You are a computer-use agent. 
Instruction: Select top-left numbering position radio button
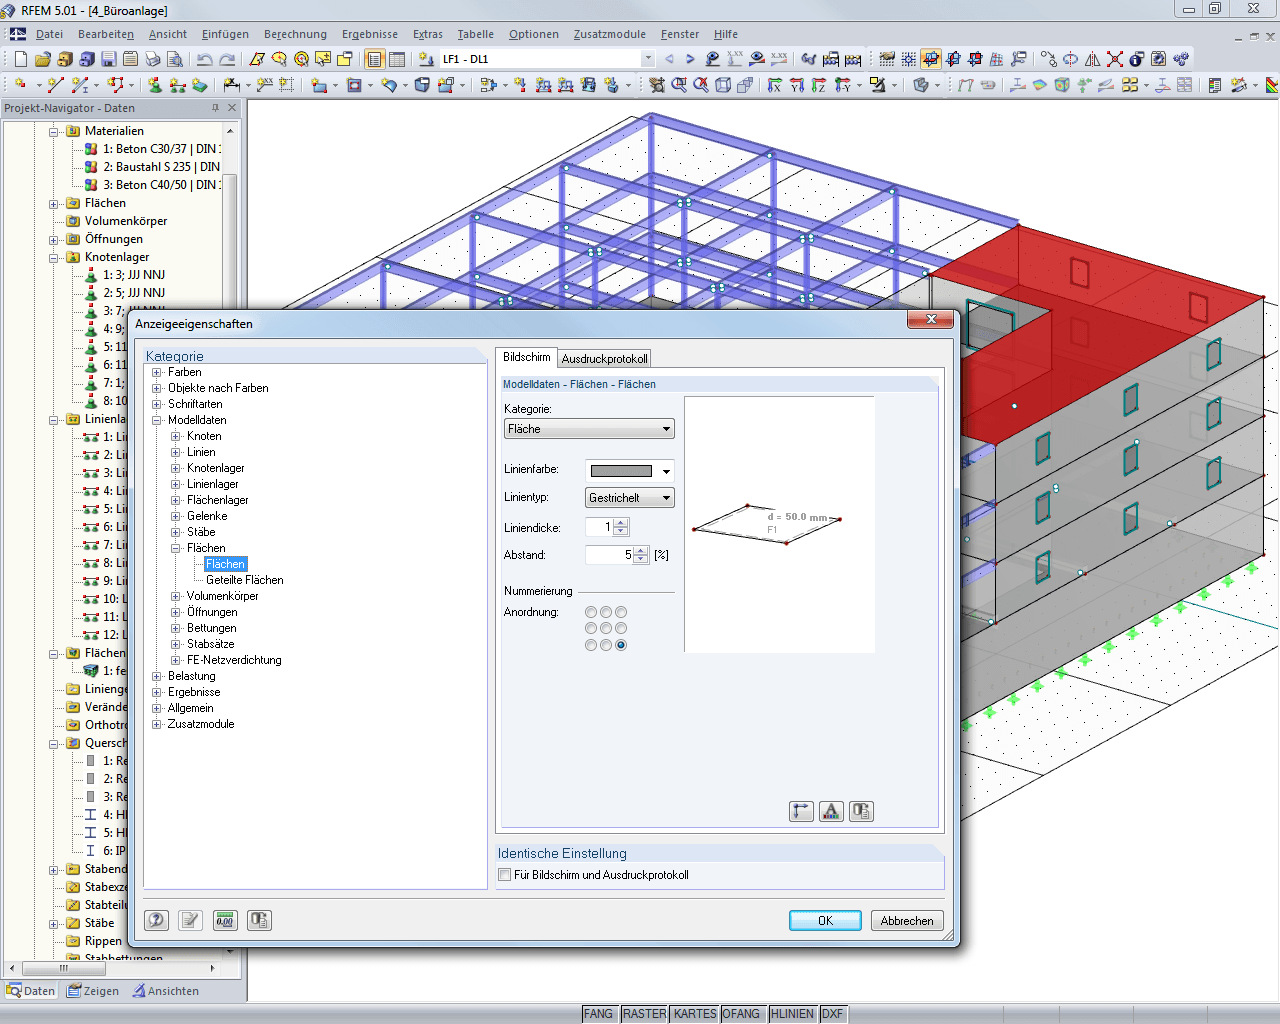tap(591, 612)
